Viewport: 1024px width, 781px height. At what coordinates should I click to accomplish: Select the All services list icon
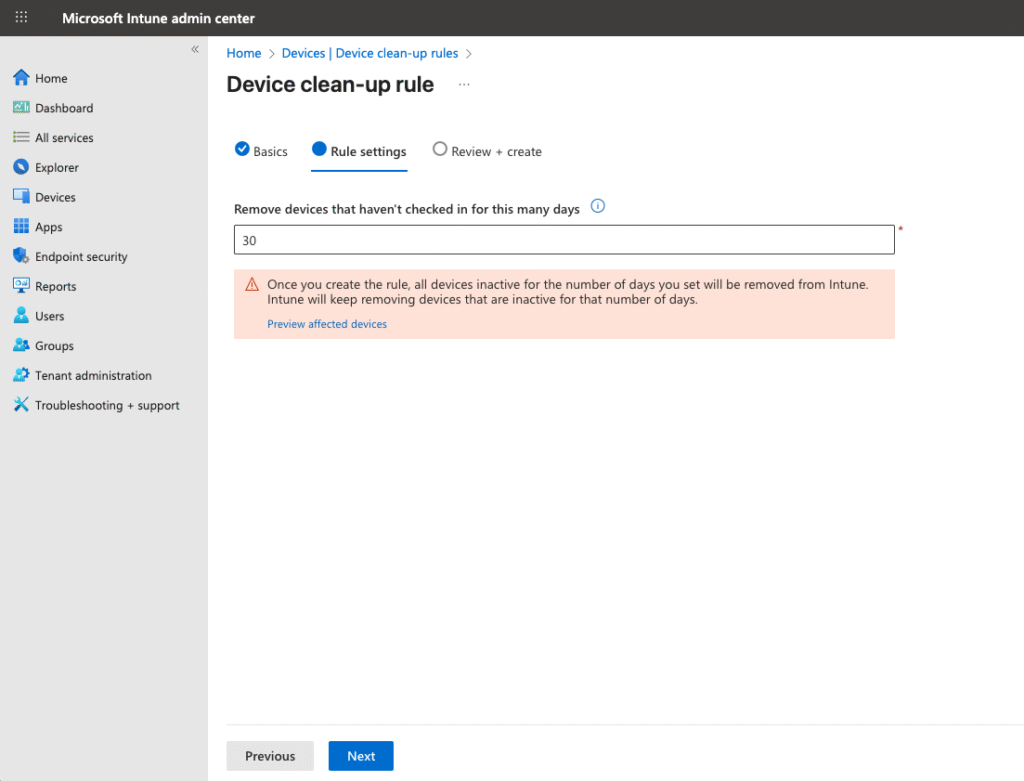click(21, 138)
